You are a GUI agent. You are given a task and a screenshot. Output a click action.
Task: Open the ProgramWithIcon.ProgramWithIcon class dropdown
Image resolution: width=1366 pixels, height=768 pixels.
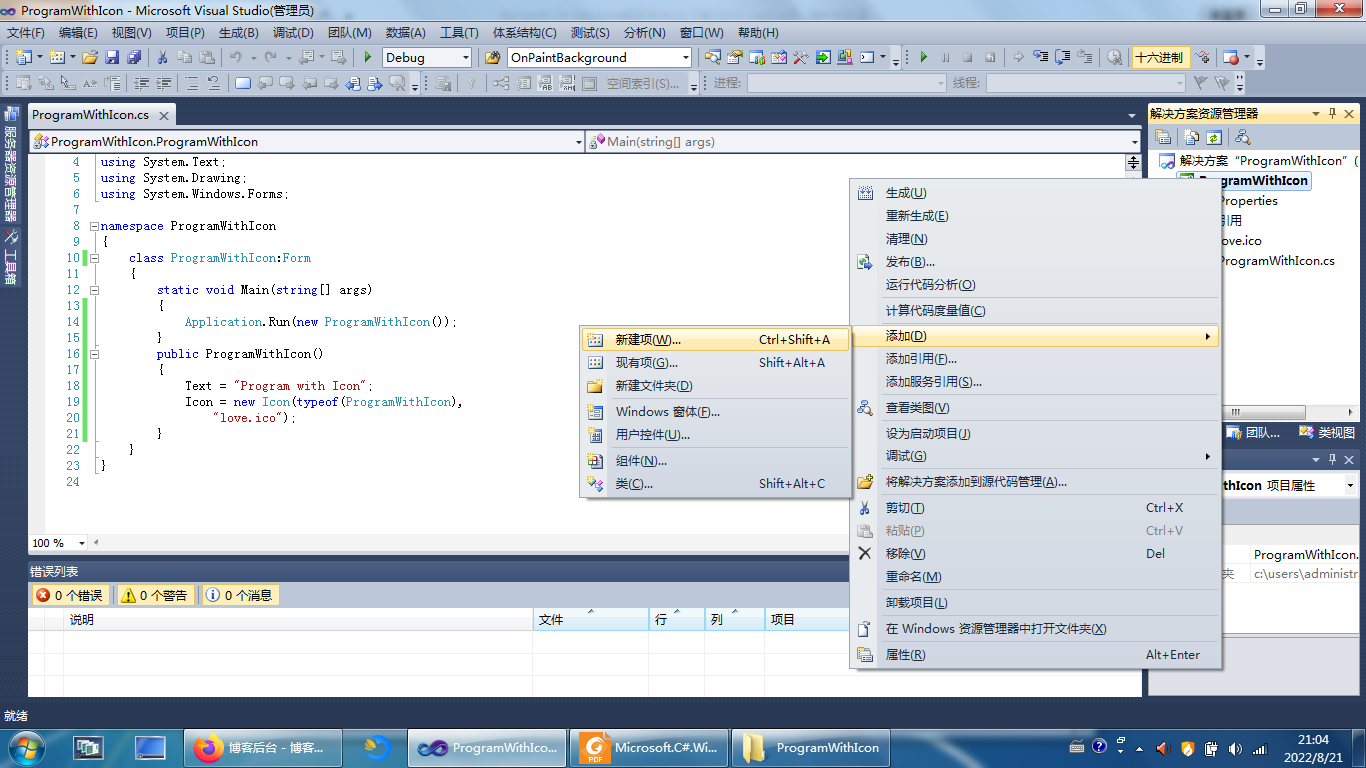click(x=308, y=142)
